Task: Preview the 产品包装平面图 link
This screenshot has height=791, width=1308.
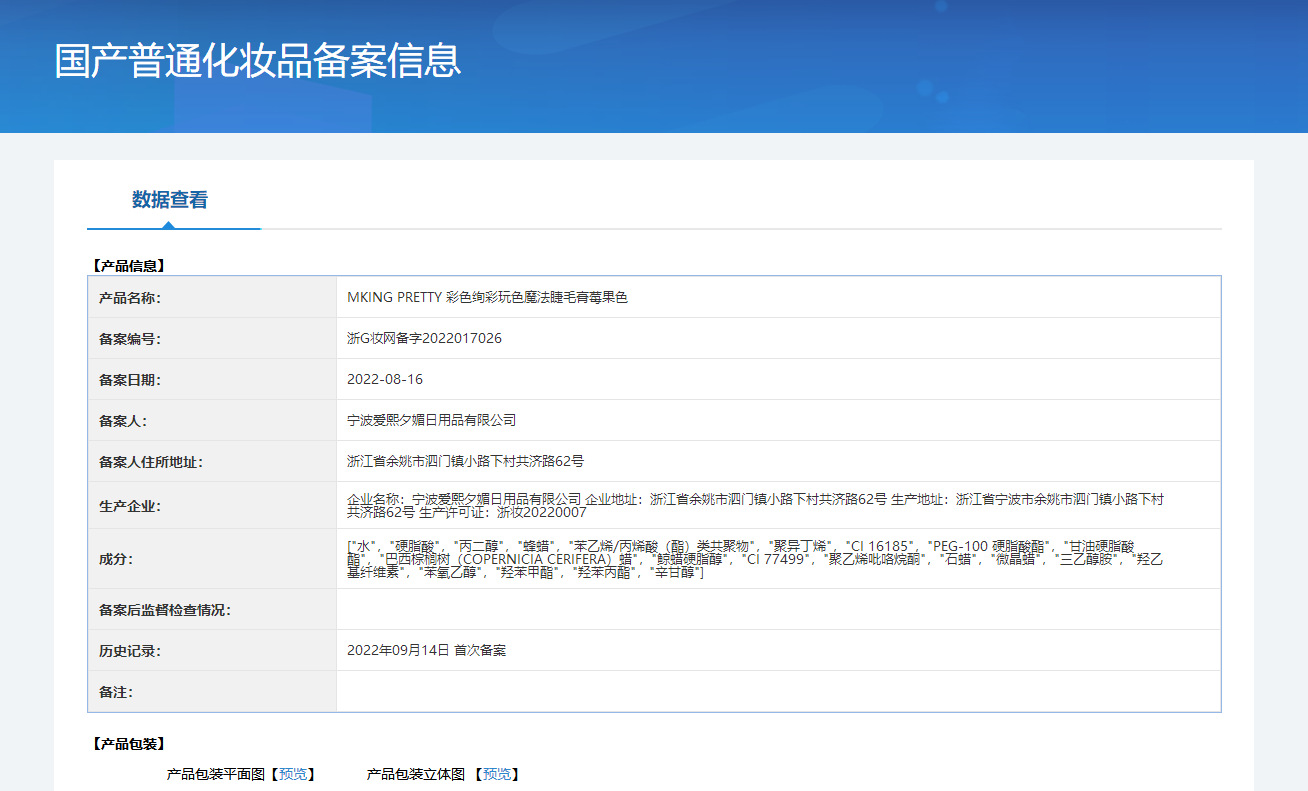Action: coord(294,774)
